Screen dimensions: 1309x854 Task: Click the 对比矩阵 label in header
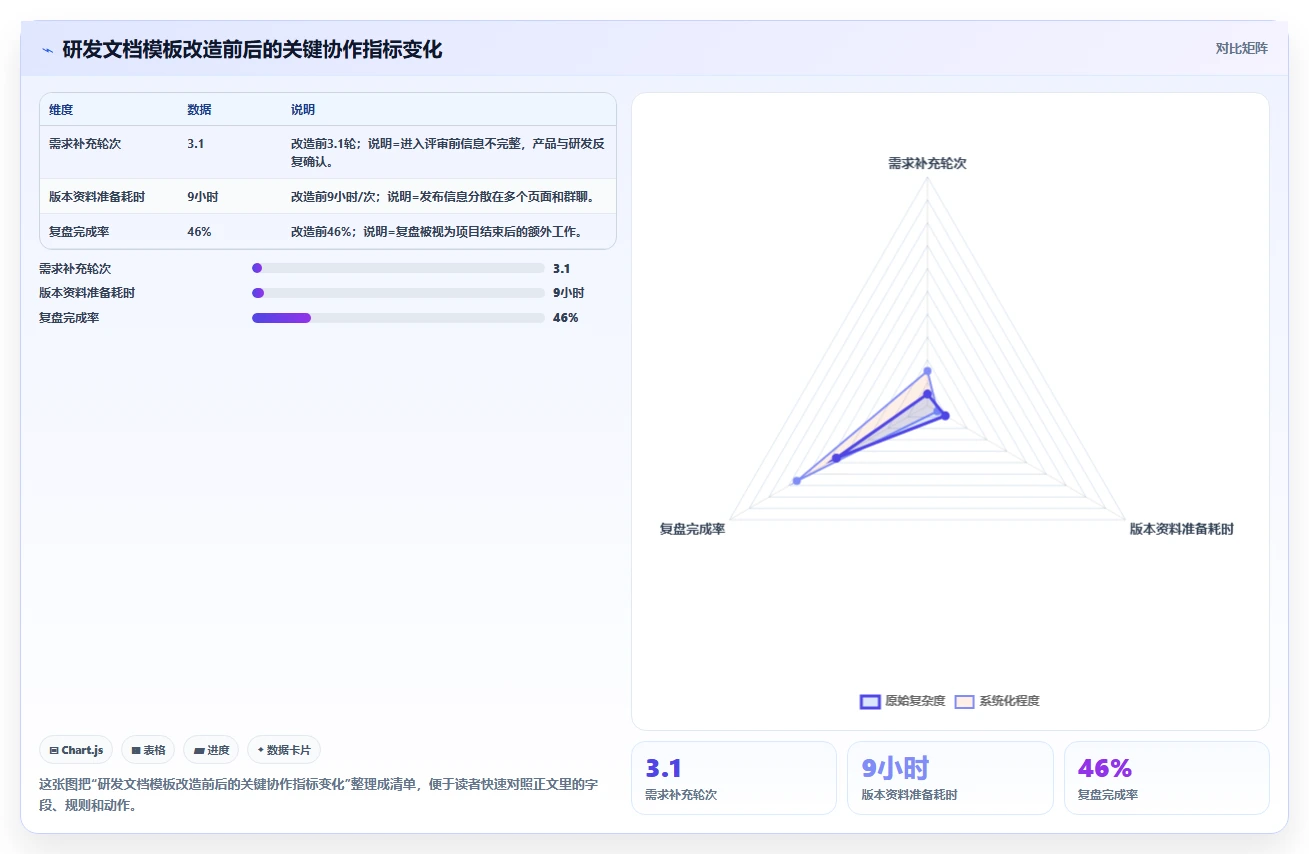coord(1241,49)
